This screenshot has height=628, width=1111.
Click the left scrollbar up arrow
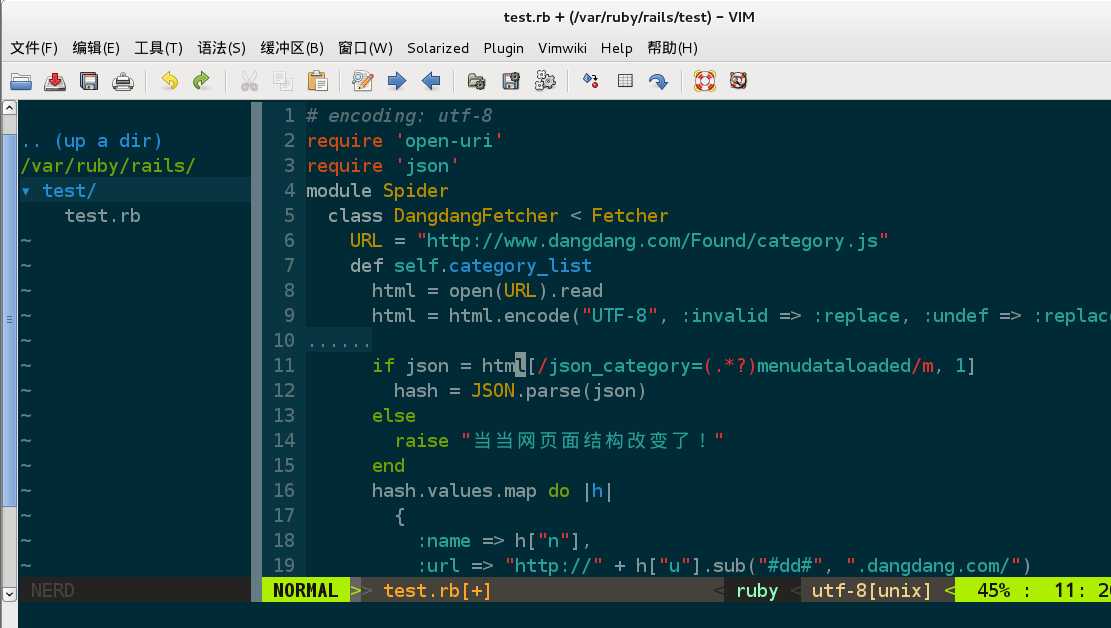(9, 108)
